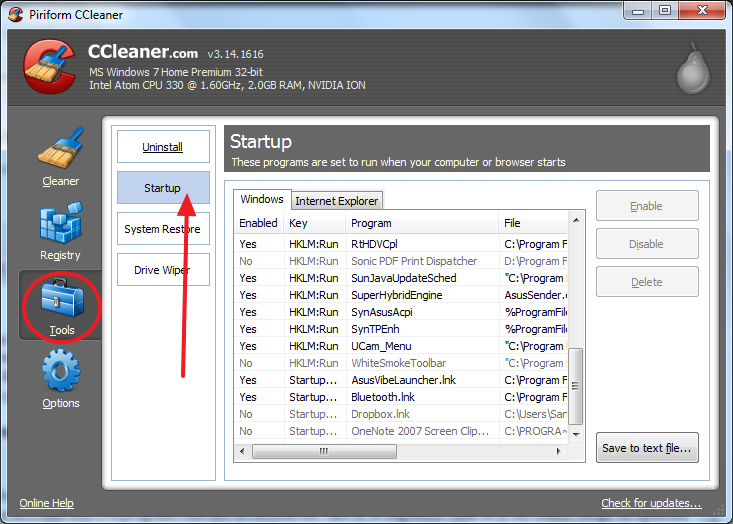Click the horizontal scrollbar left arrow
The width and height of the screenshot is (733, 524).
click(x=242, y=451)
